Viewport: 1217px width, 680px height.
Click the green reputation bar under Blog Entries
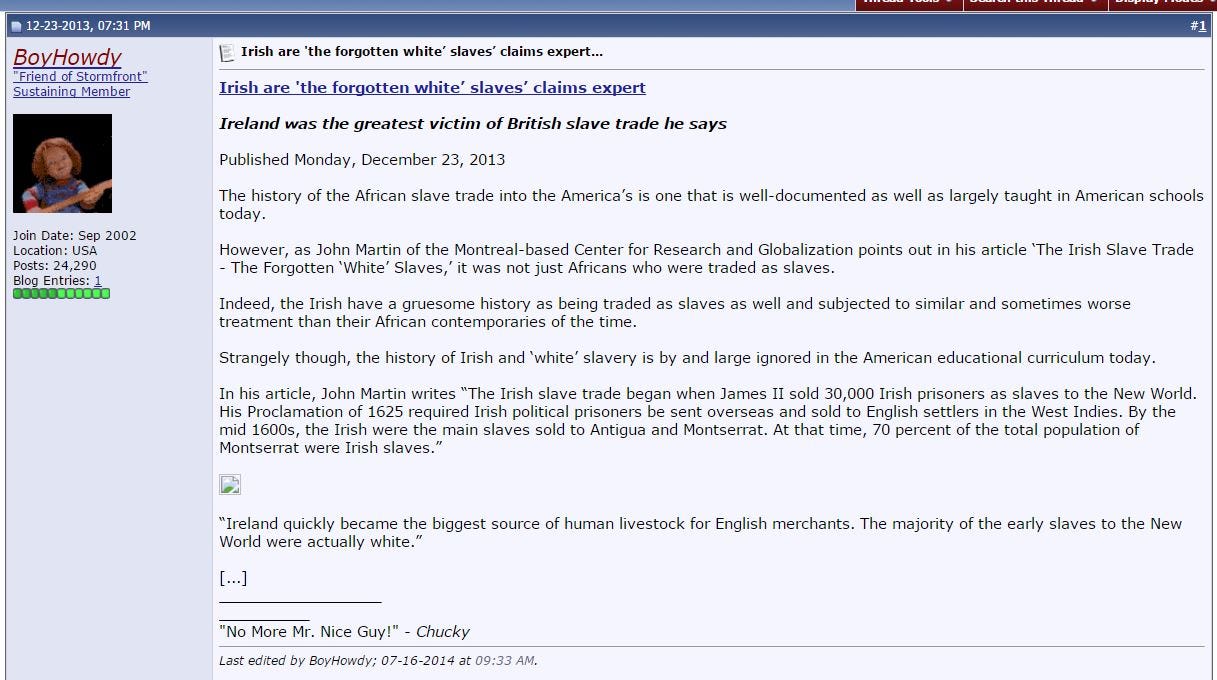tap(61, 294)
